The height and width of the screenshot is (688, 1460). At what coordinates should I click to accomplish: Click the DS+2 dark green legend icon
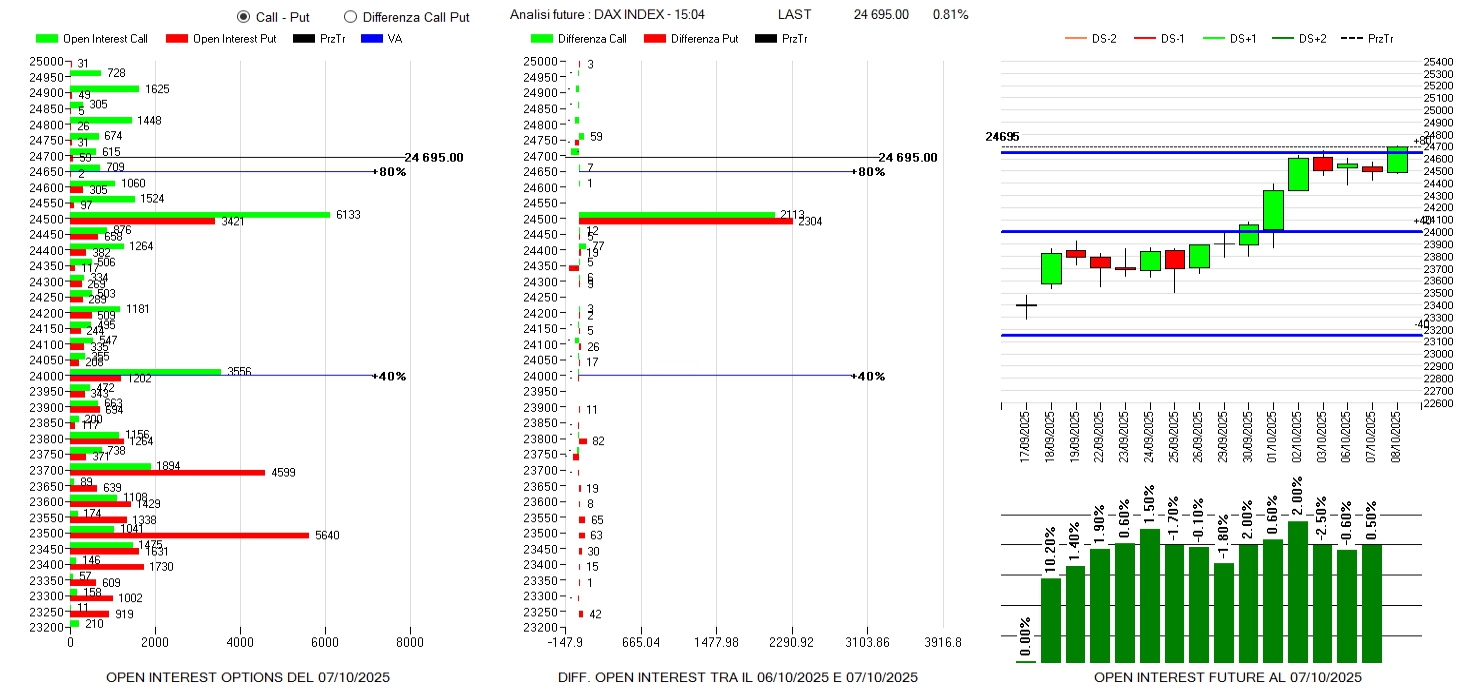tap(1283, 39)
